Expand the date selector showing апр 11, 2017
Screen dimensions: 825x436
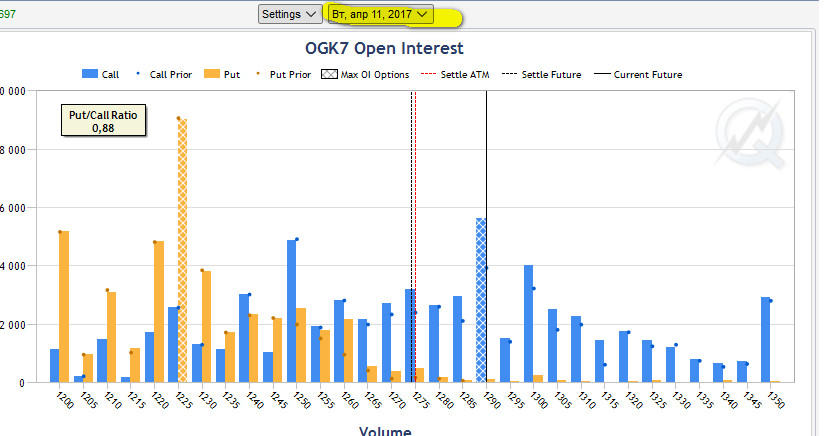[x=381, y=14]
